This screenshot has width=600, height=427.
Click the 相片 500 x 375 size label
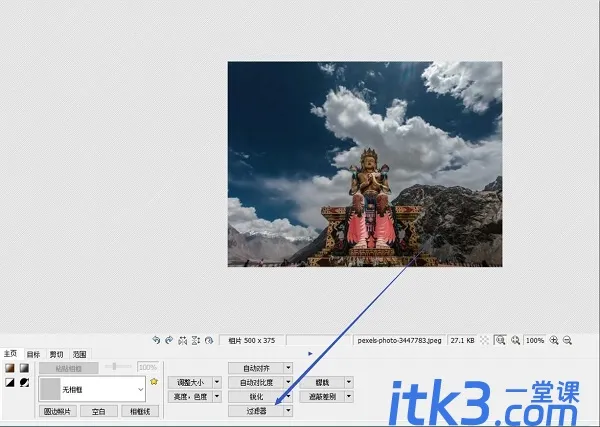(x=252, y=340)
